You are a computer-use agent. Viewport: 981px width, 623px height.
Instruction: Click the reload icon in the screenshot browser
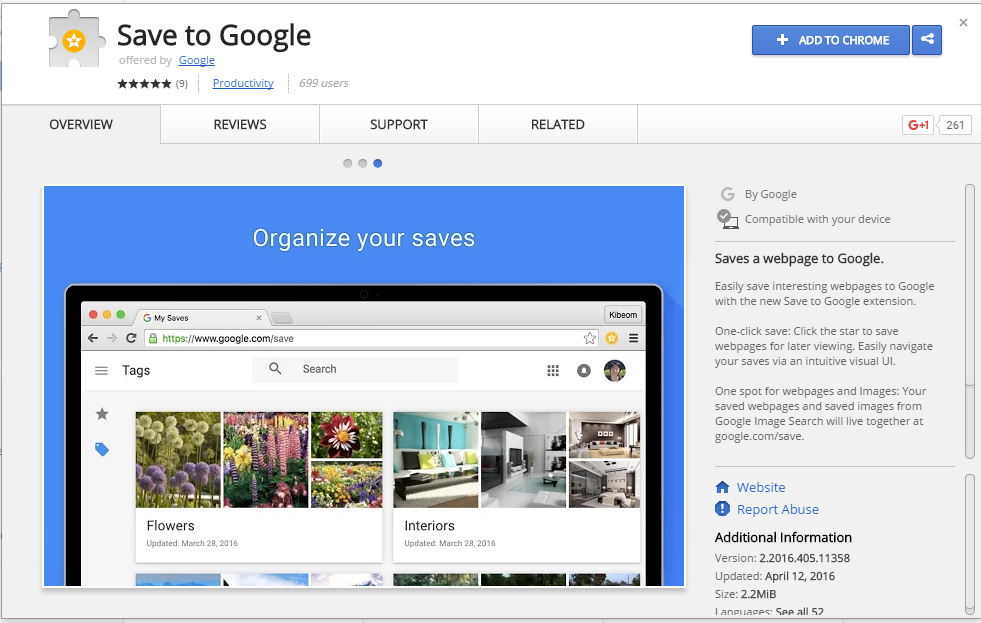pyautogui.click(x=131, y=338)
